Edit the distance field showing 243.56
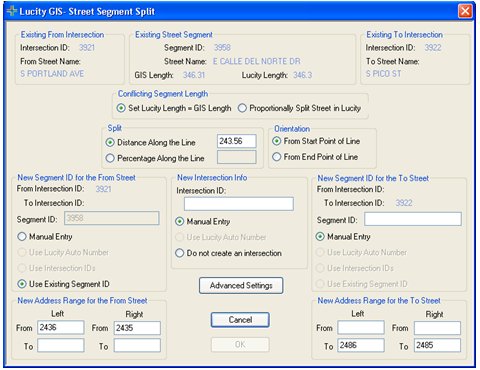The image size is (480, 370). 237,141
